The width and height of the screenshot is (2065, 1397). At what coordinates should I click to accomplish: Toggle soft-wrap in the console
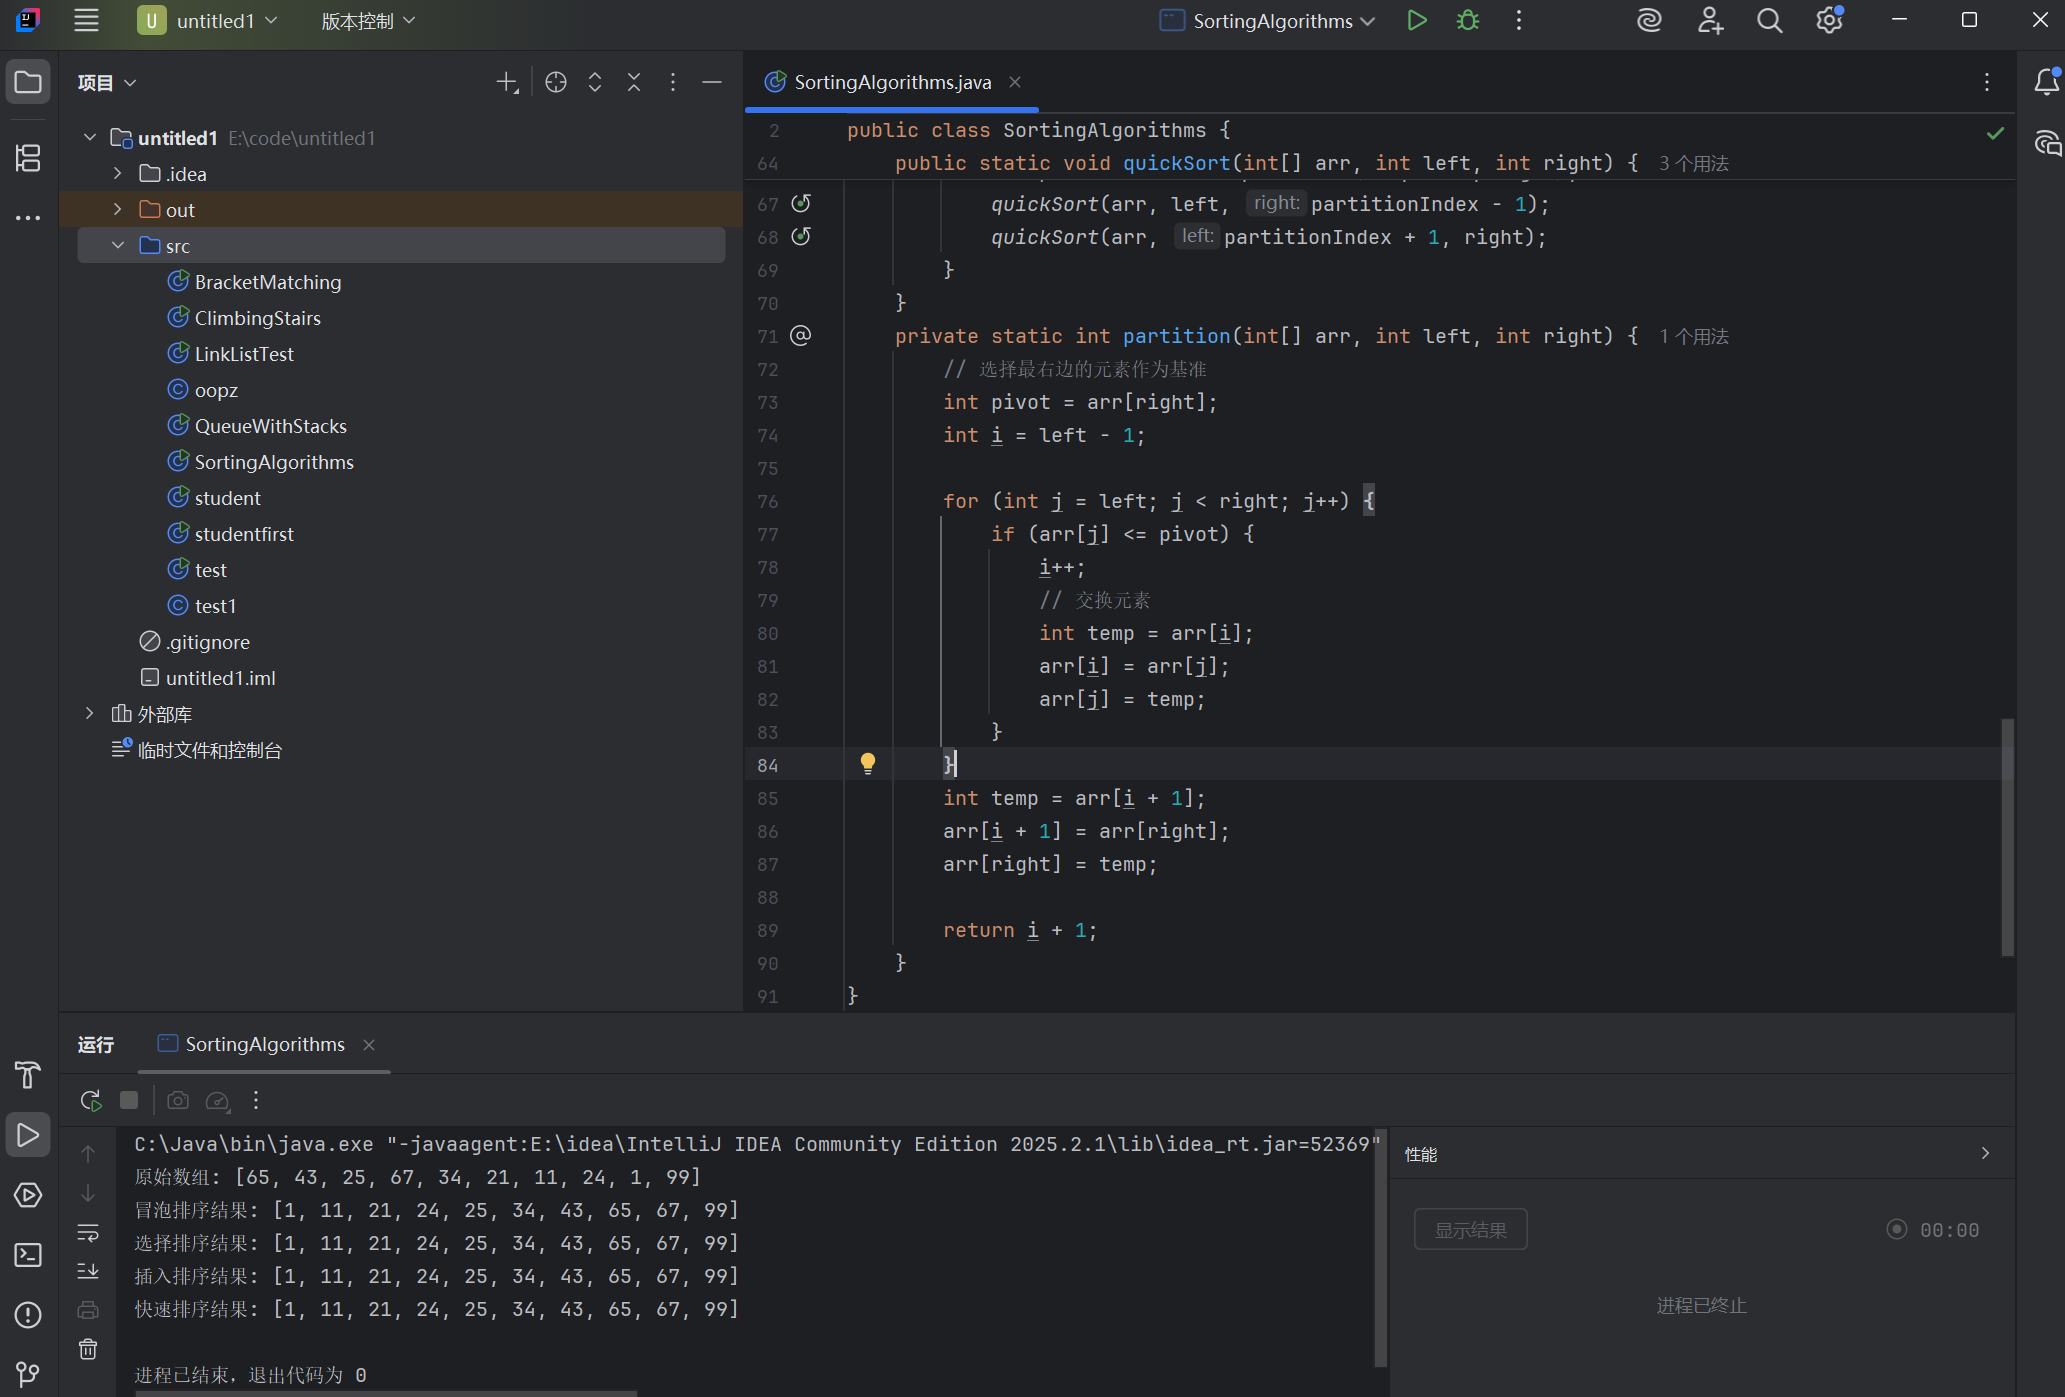pos(88,1232)
